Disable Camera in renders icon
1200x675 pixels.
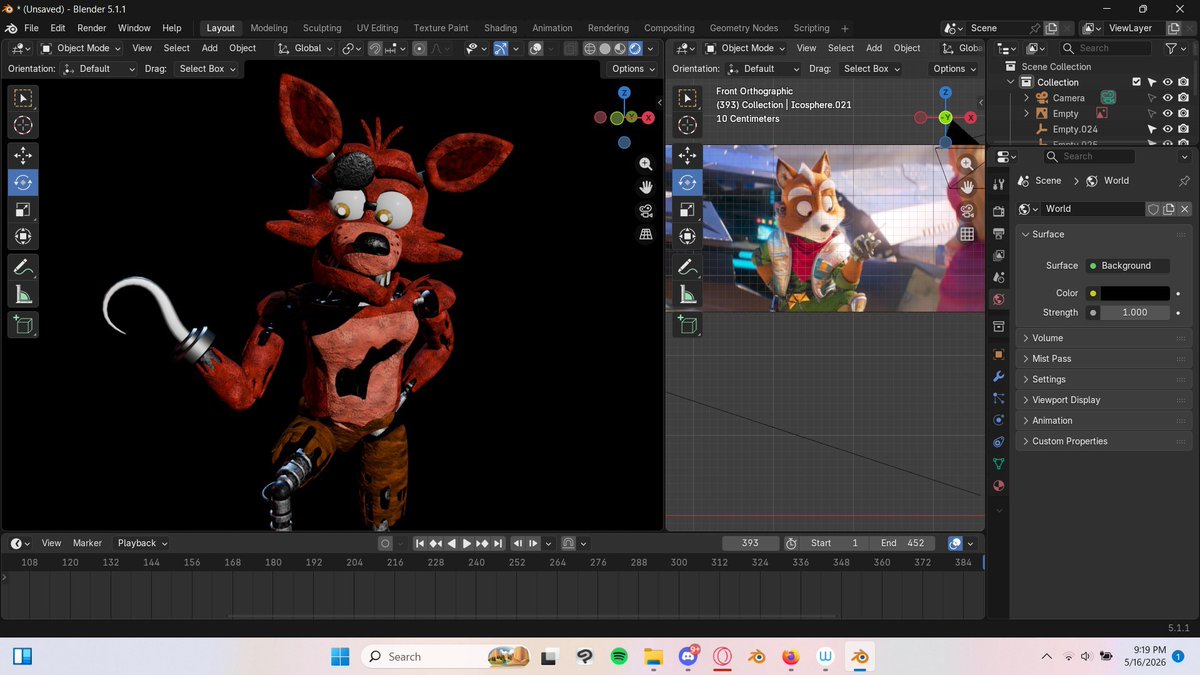coord(1183,98)
